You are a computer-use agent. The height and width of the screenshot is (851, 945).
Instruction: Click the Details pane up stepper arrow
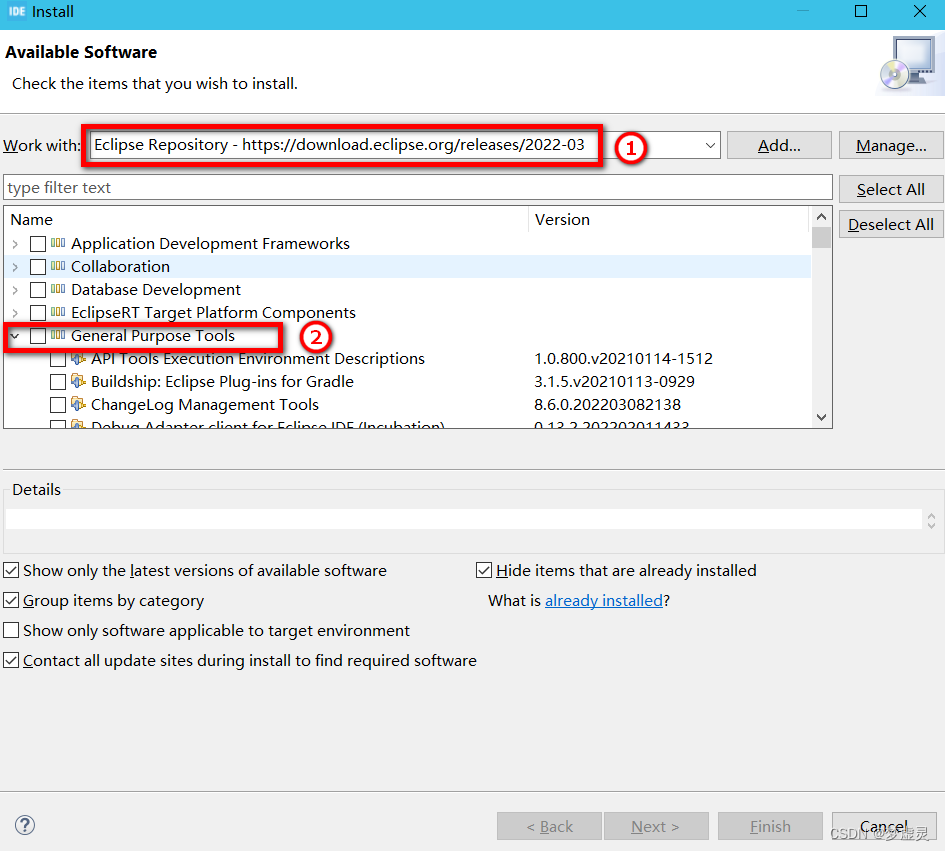pos(931,515)
